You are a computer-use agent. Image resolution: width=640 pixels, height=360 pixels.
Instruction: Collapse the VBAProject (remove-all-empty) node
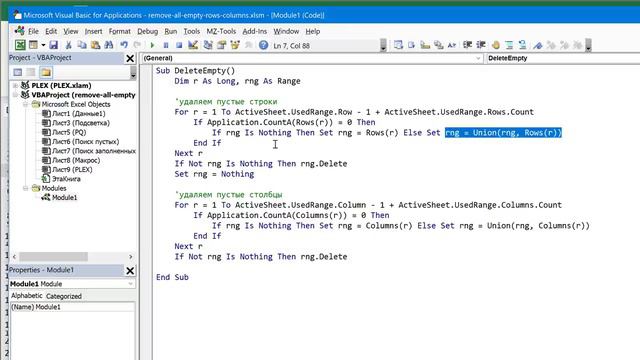16,95
